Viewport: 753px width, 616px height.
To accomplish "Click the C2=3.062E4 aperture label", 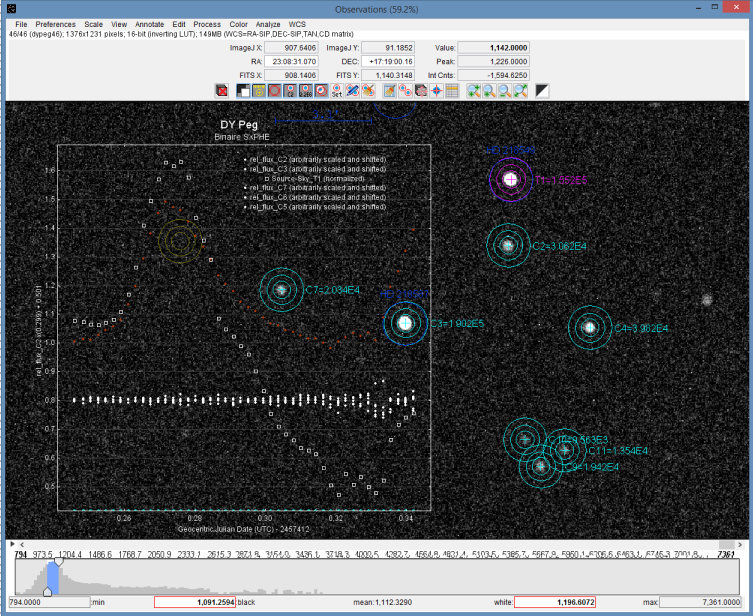I will click(559, 246).
